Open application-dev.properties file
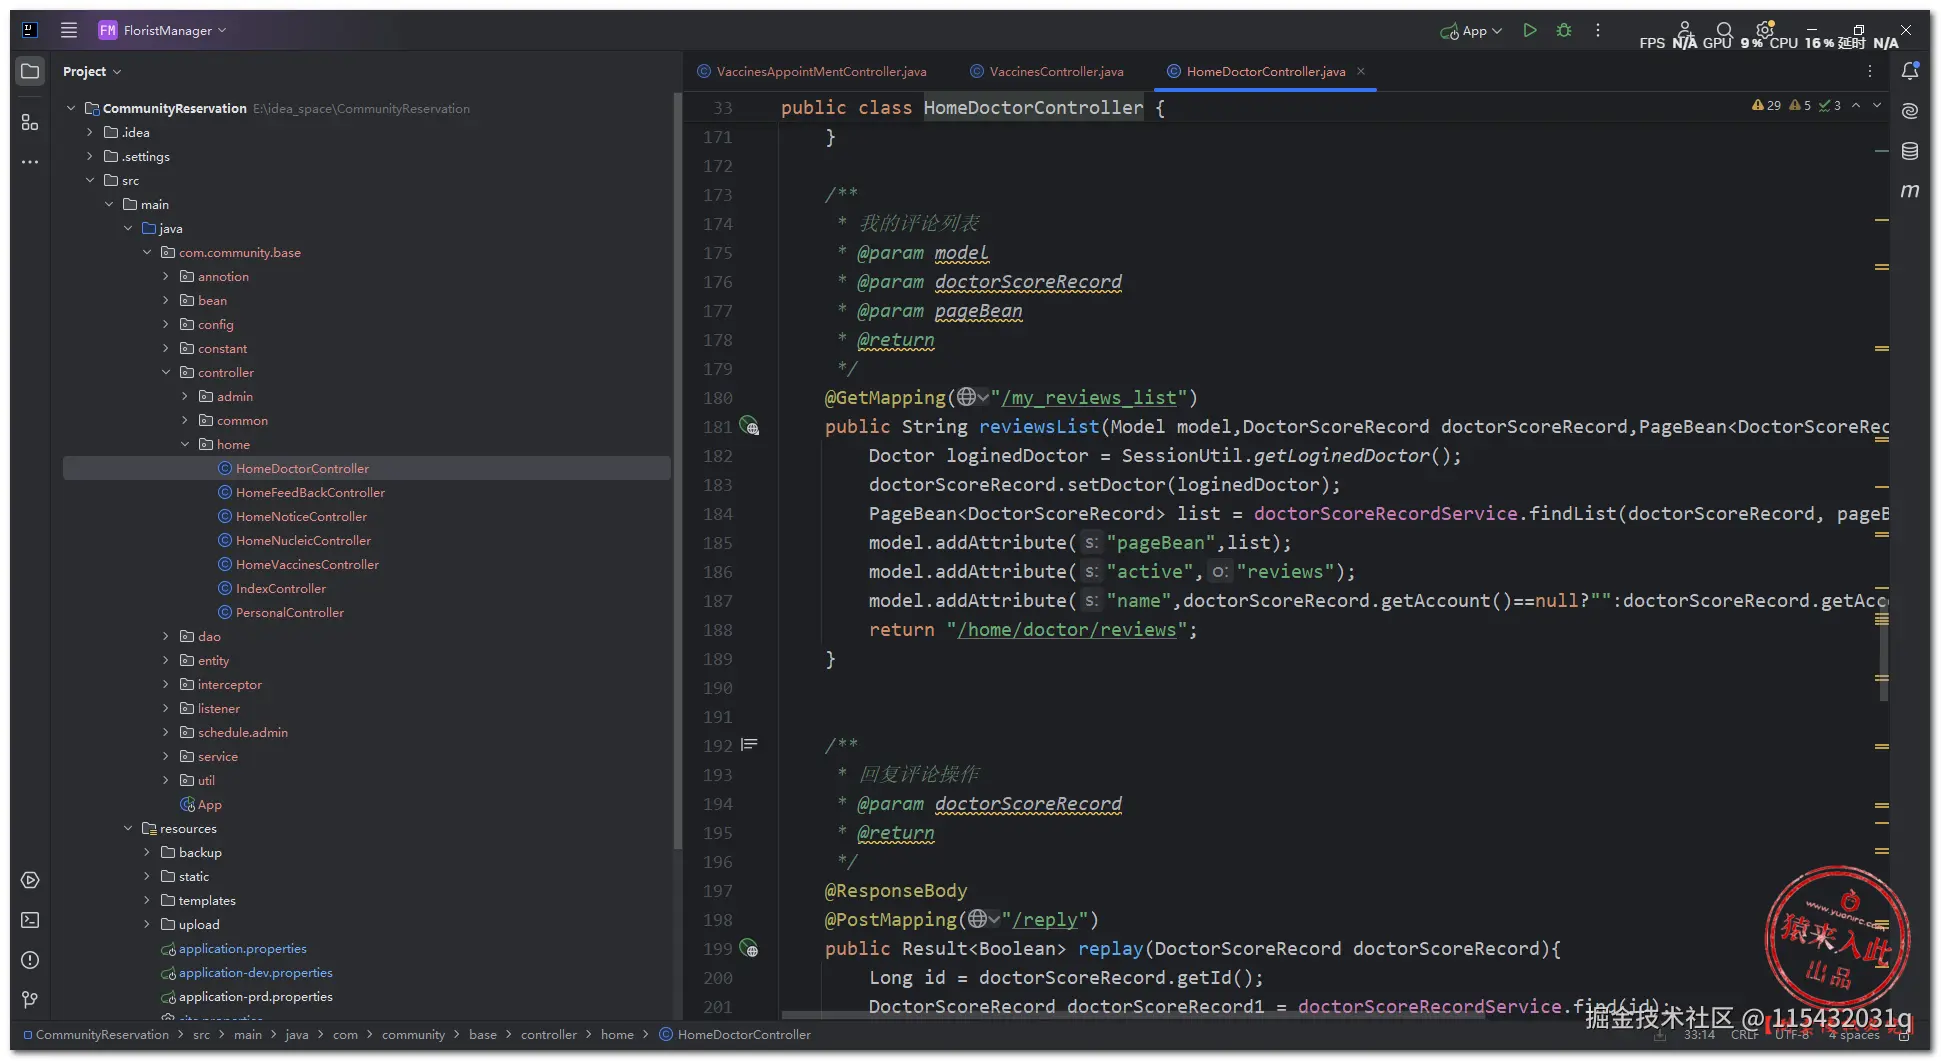1941x1061 pixels. pyautogui.click(x=255, y=972)
